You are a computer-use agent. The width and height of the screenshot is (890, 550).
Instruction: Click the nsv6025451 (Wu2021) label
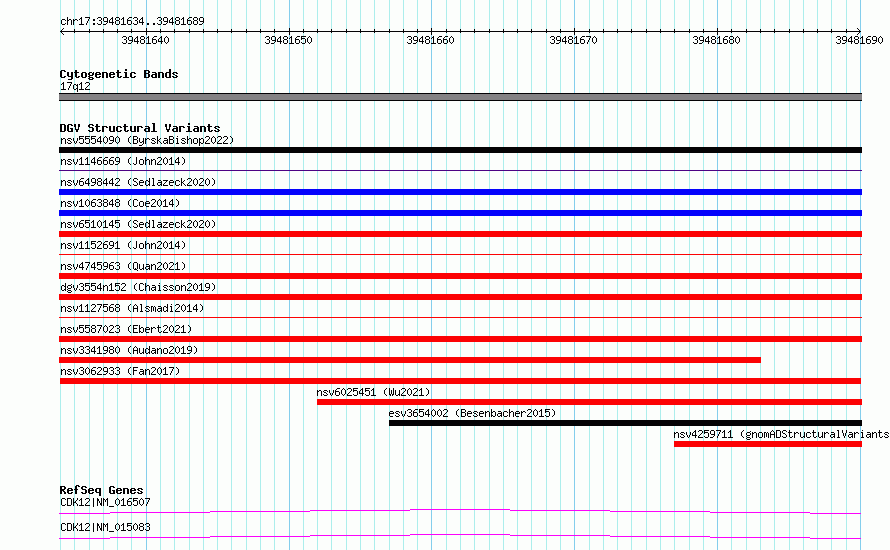pyautogui.click(x=373, y=392)
